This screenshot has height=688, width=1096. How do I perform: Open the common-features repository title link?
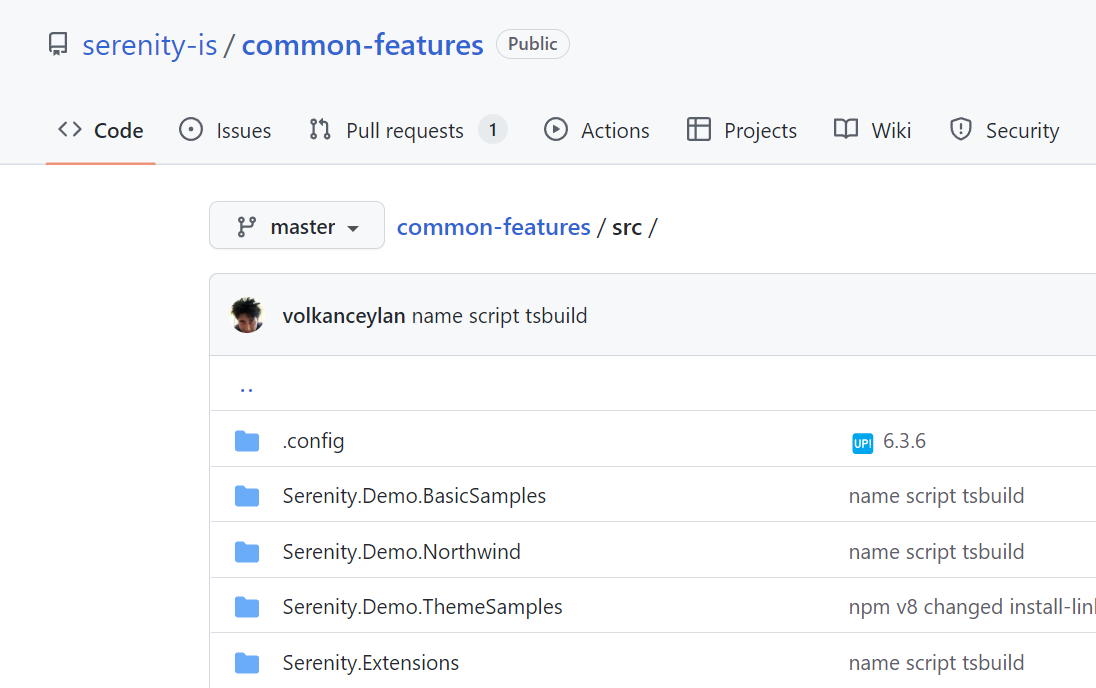(362, 45)
